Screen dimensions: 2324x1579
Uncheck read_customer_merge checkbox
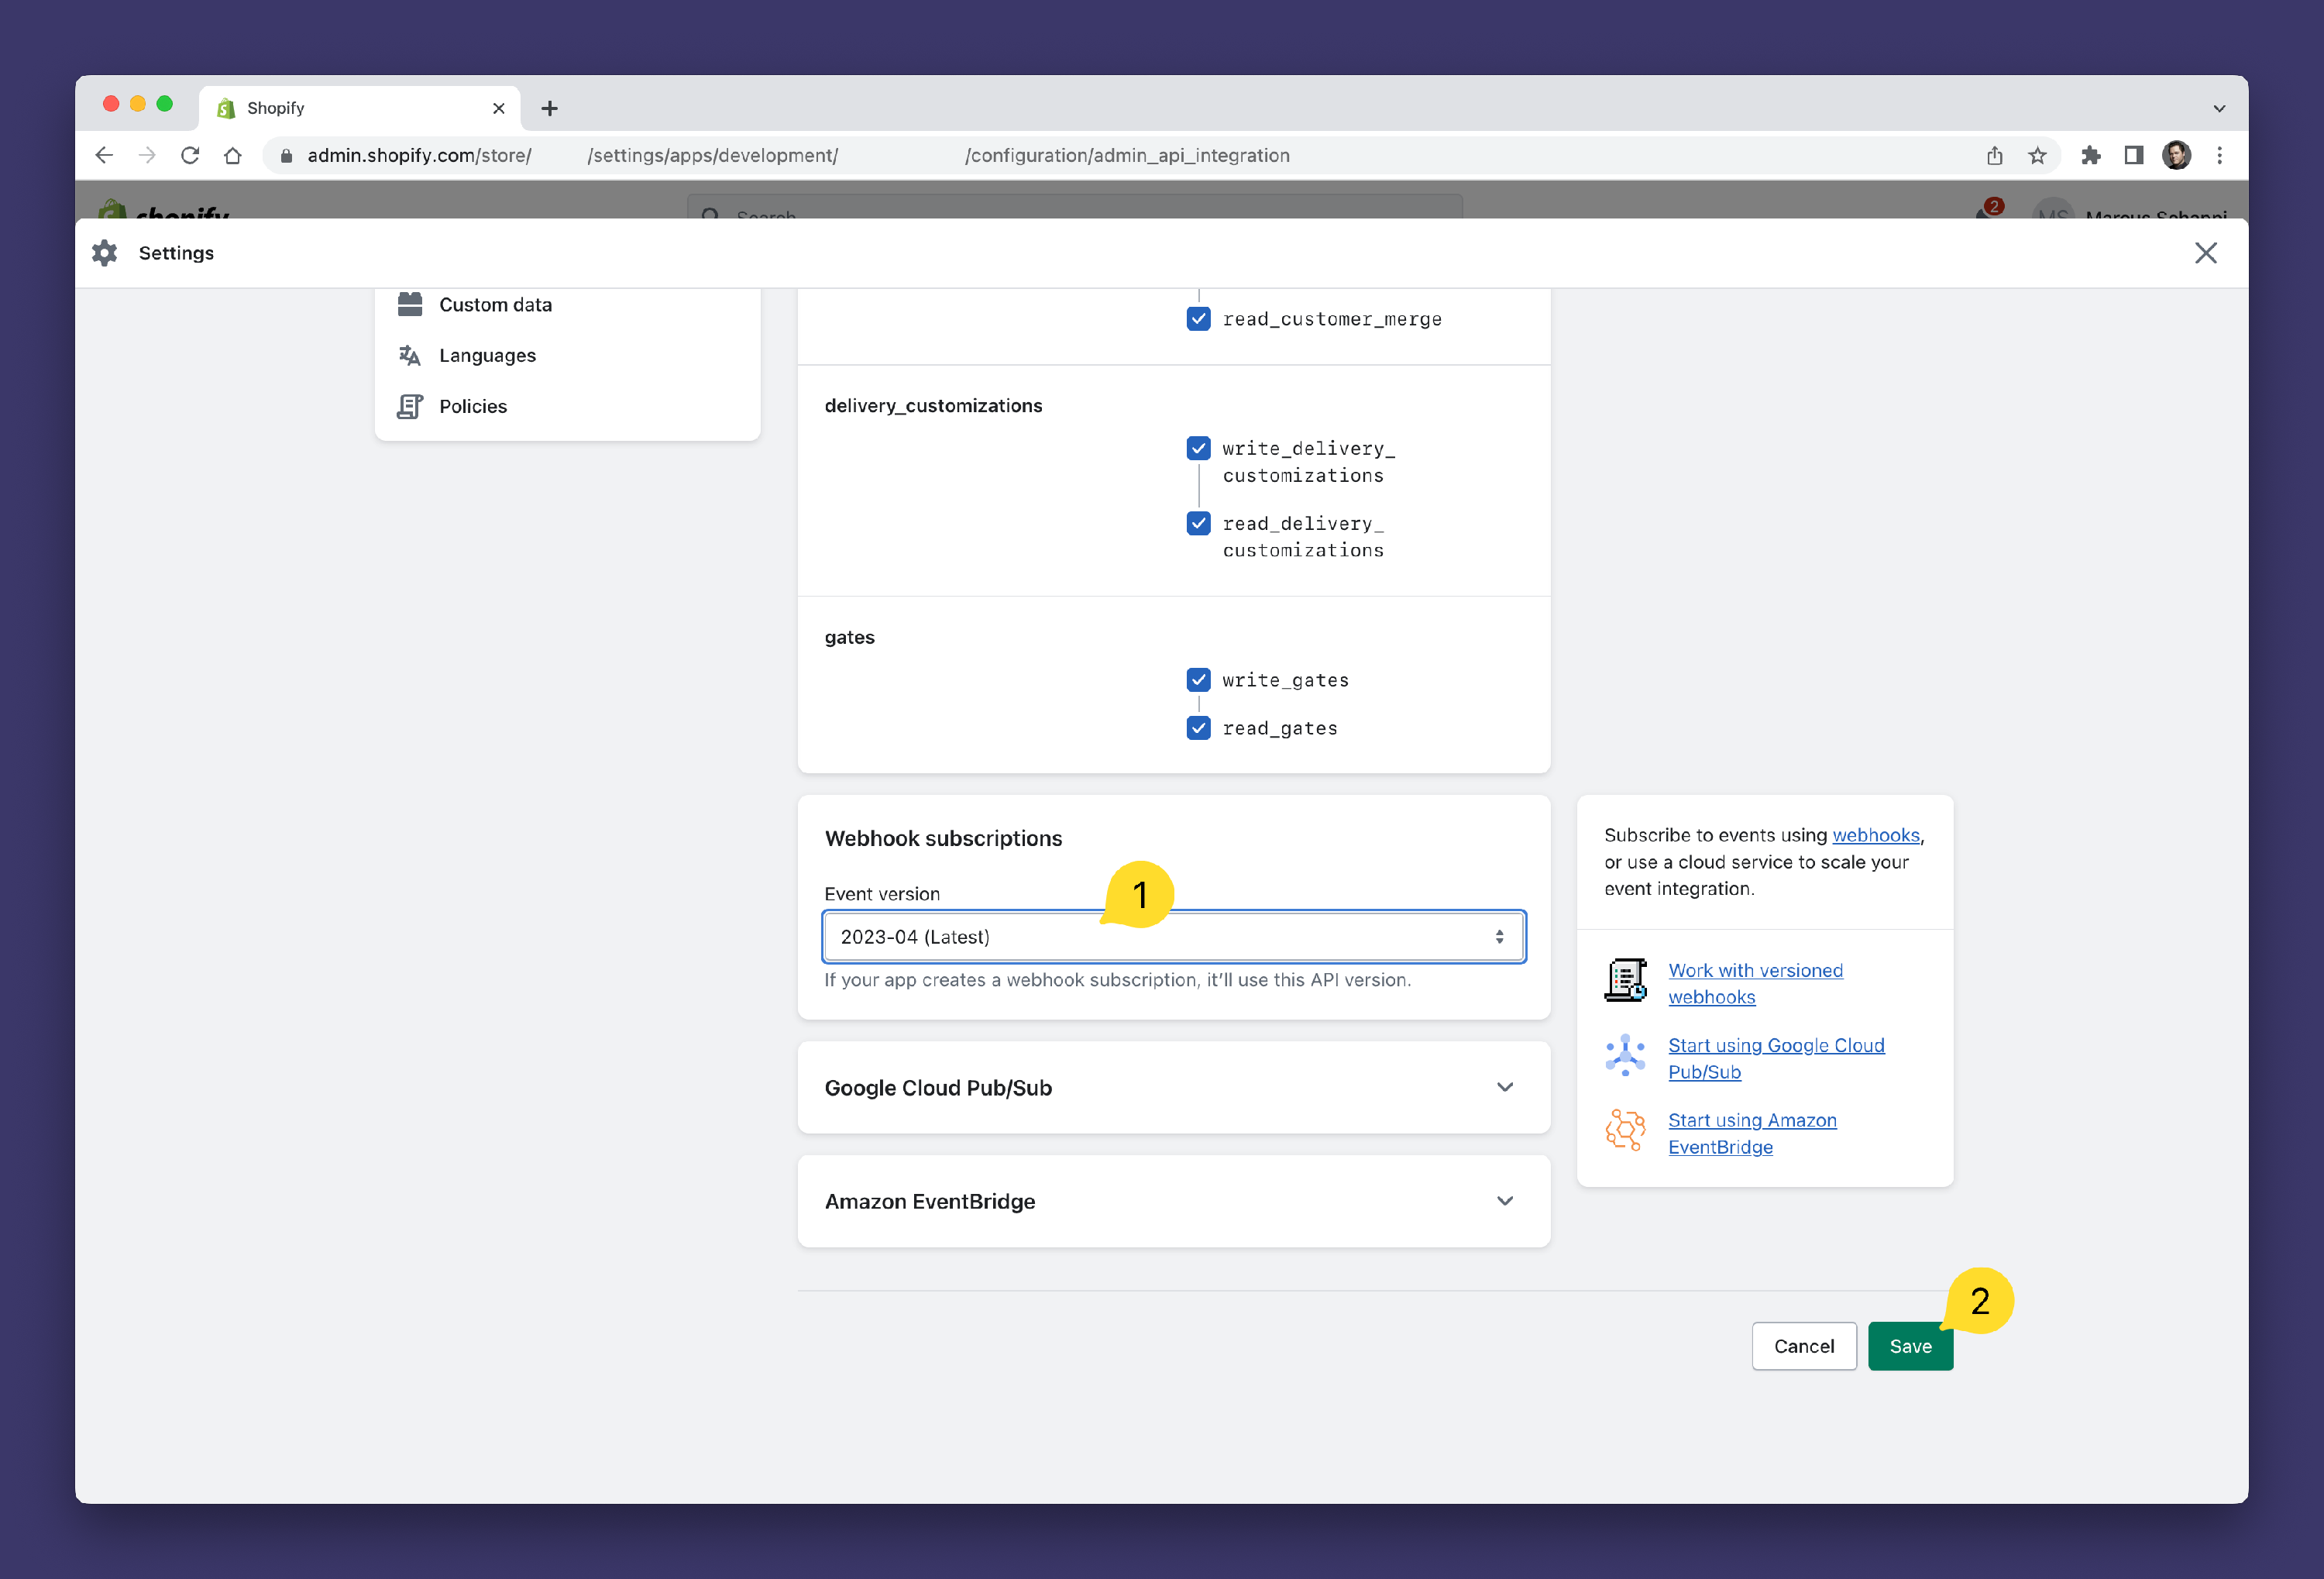[x=1198, y=319]
